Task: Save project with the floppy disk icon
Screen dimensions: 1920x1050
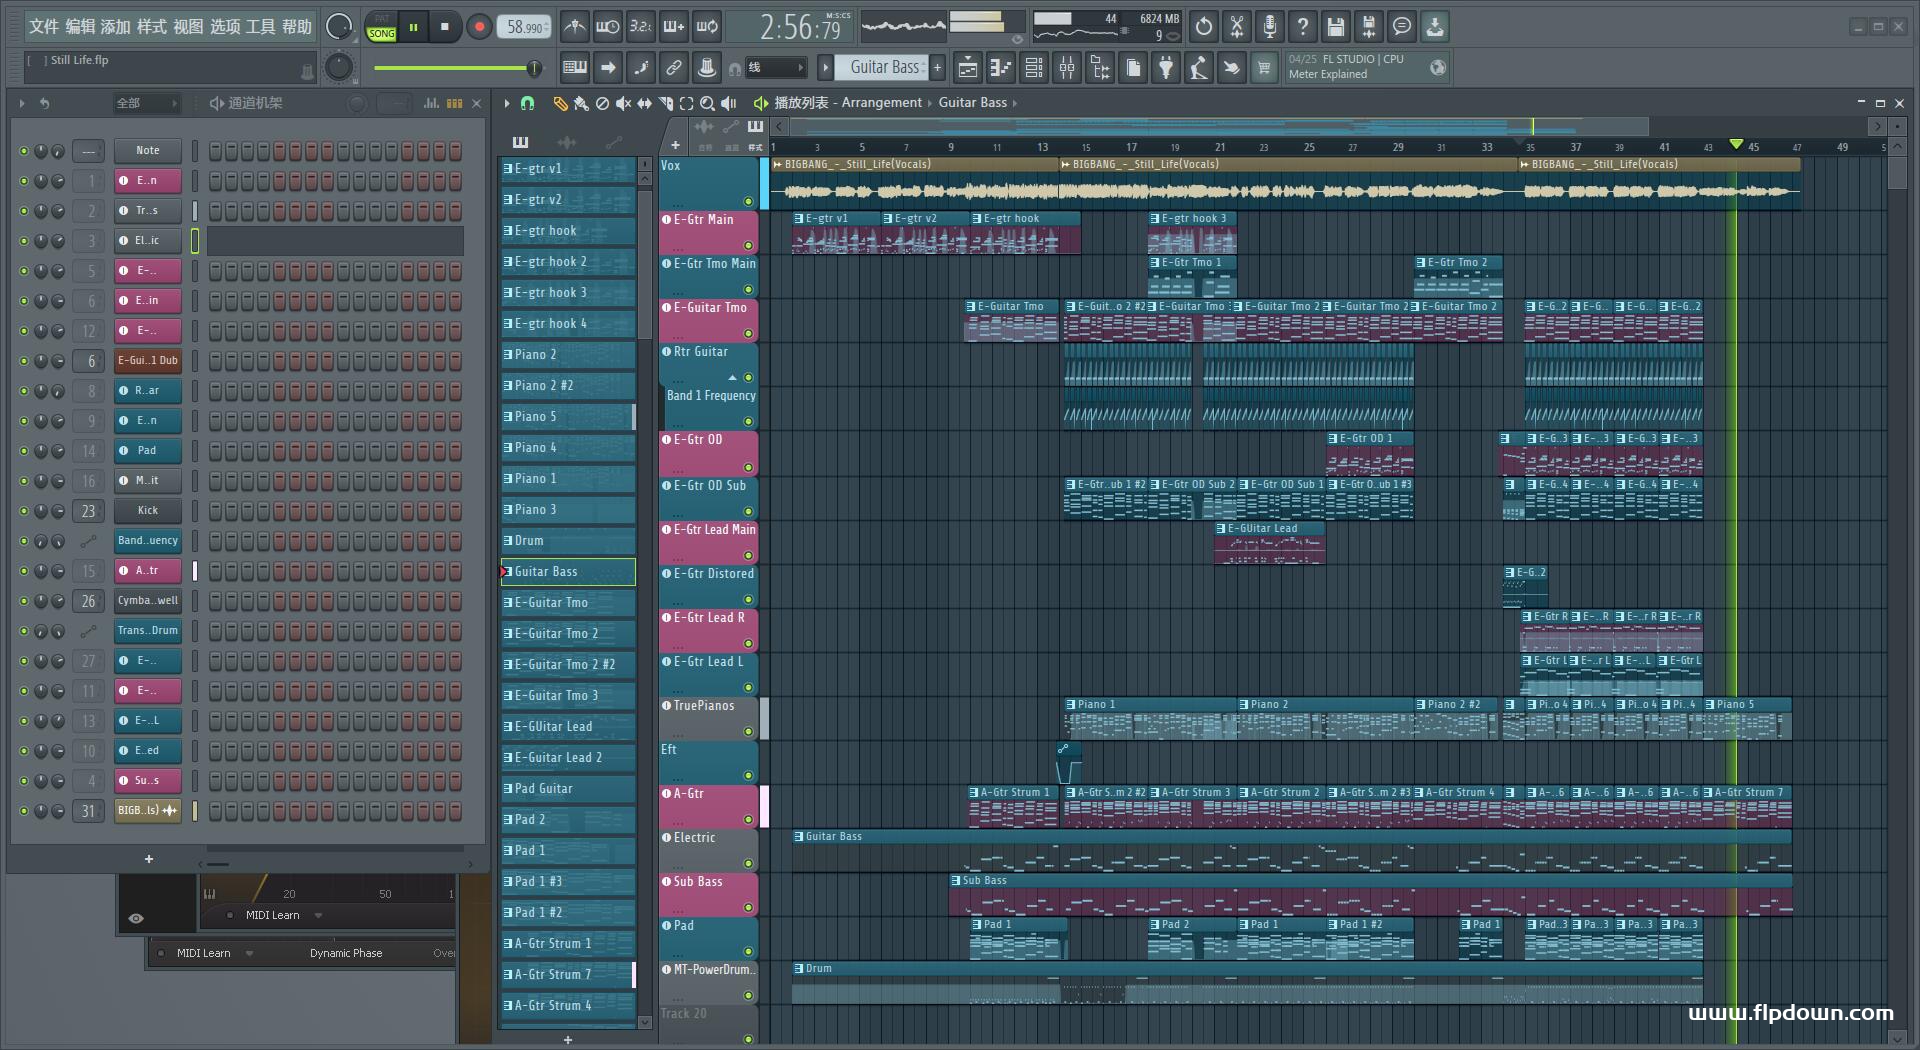Action: point(1336,27)
